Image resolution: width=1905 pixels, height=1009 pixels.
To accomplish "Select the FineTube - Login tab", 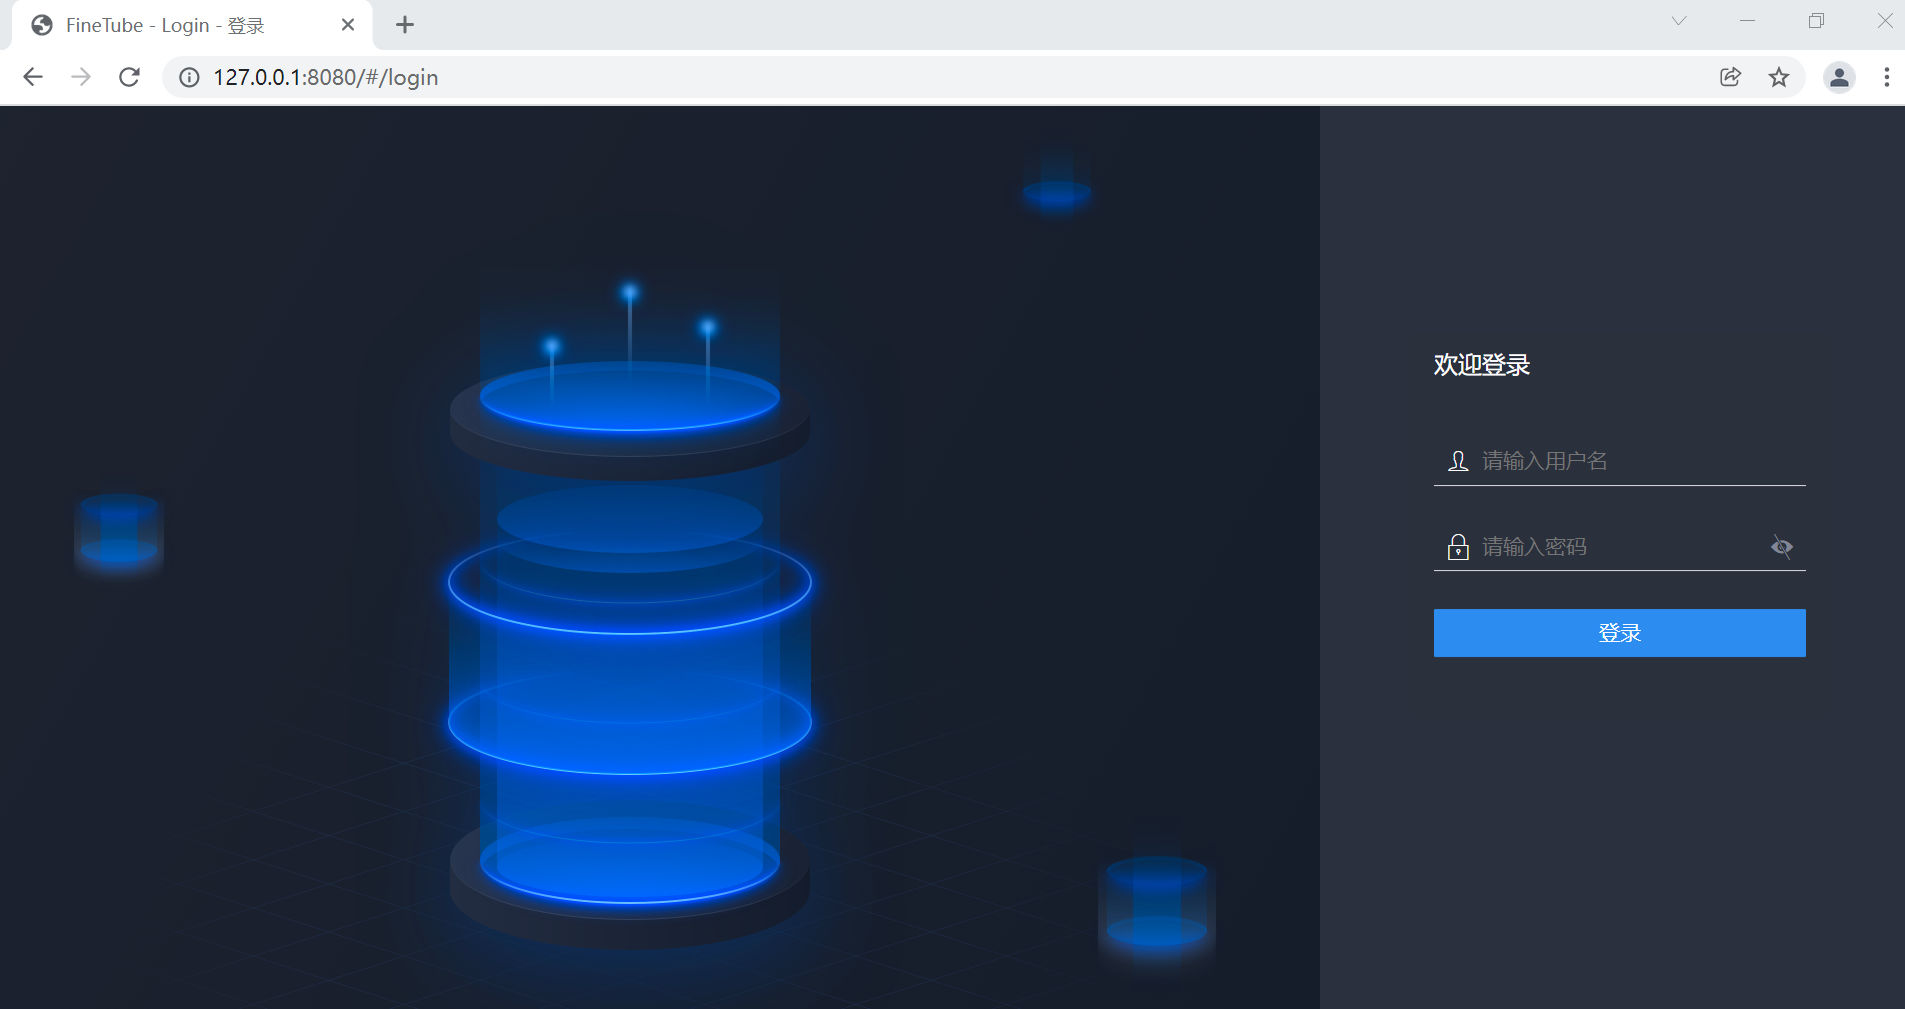I will (x=192, y=25).
